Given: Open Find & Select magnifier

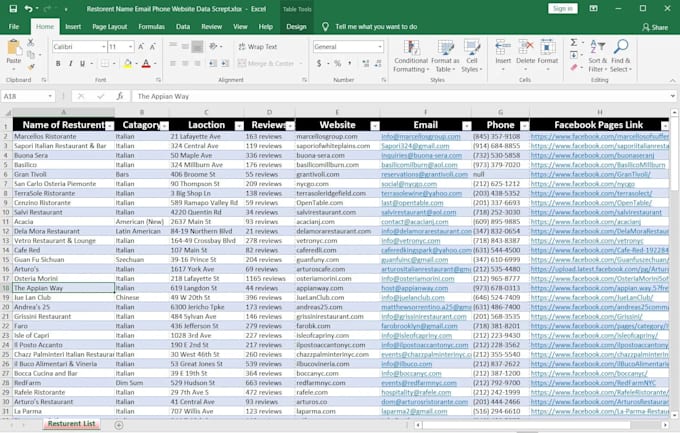Looking at the screenshot, I should [x=621, y=56].
